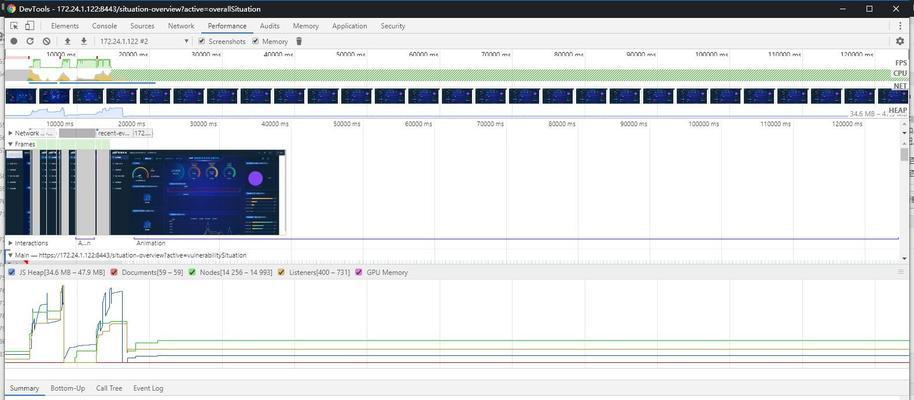Uncheck the Listeners counter
The width and height of the screenshot is (914, 400).
pyautogui.click(x=282, y=272)
